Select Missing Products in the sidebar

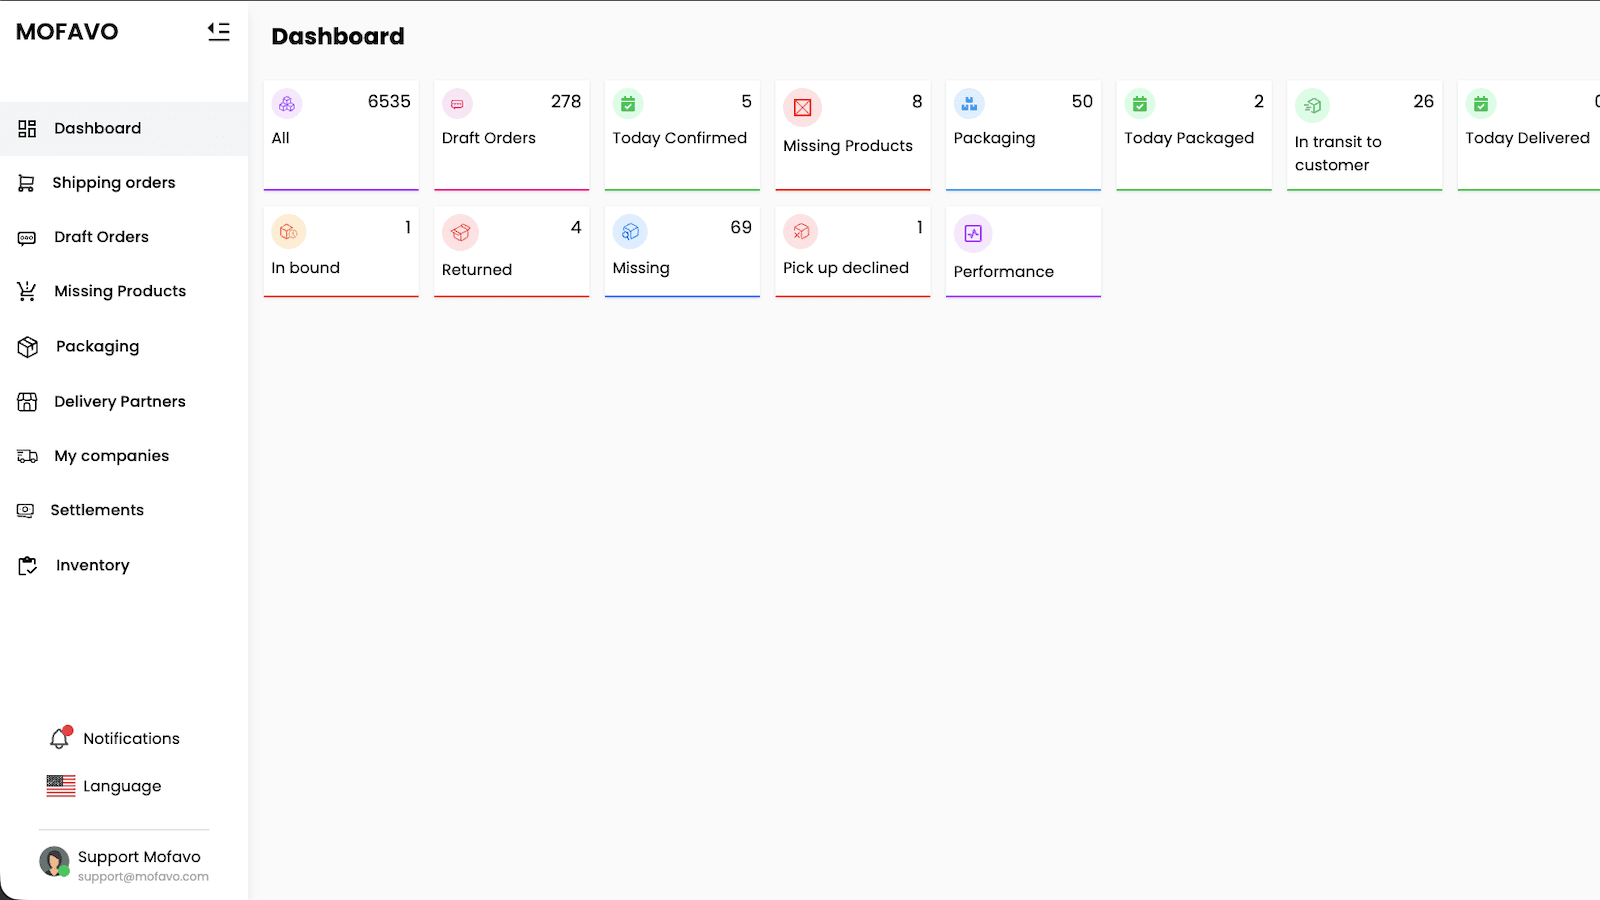120,291
